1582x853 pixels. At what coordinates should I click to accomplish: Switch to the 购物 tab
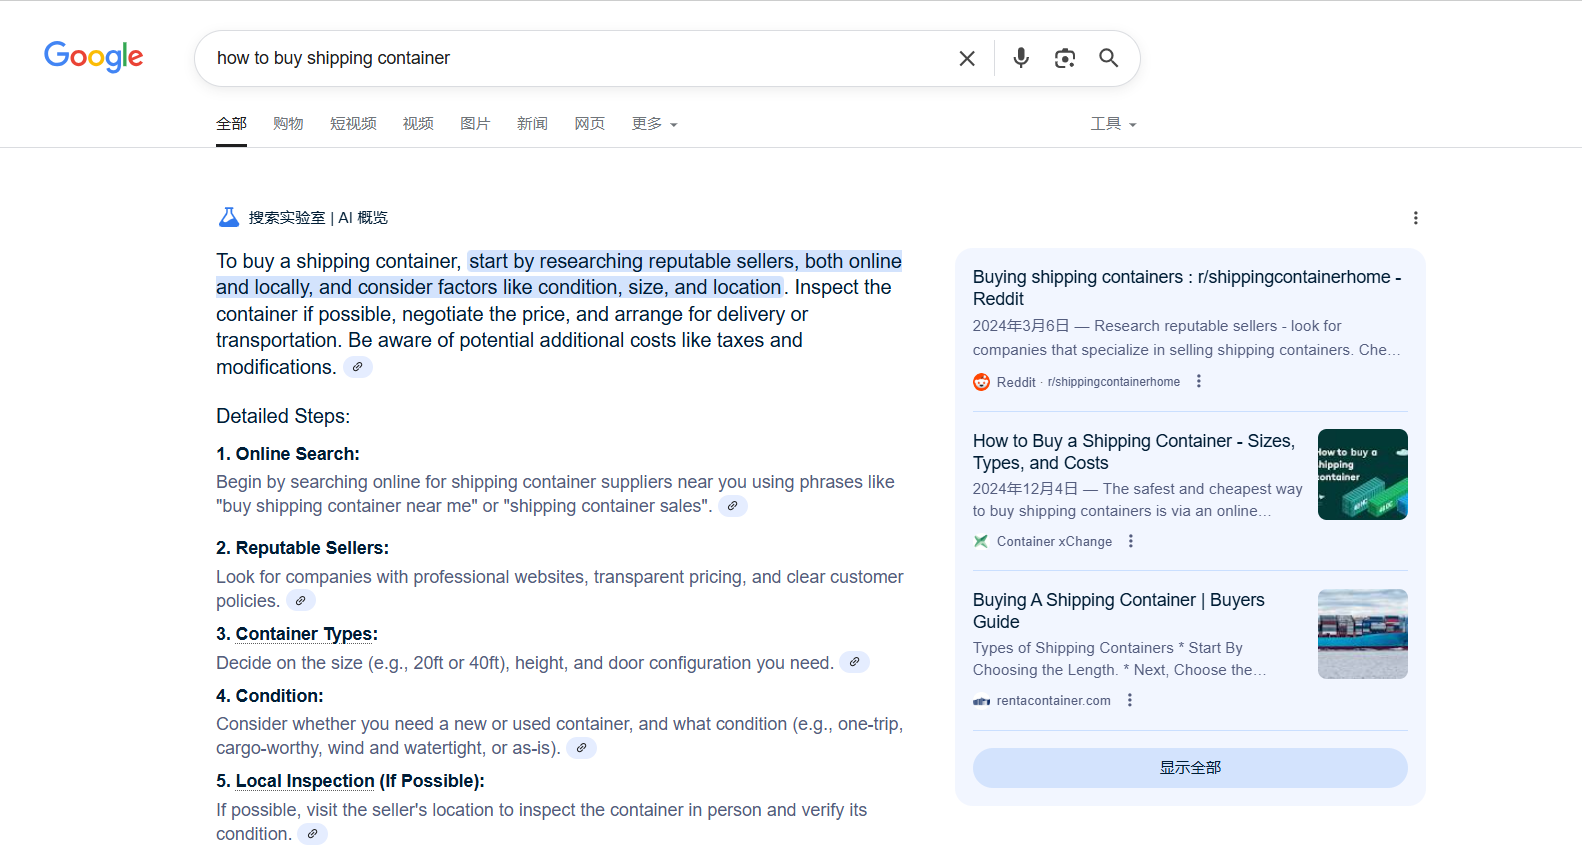288,124
